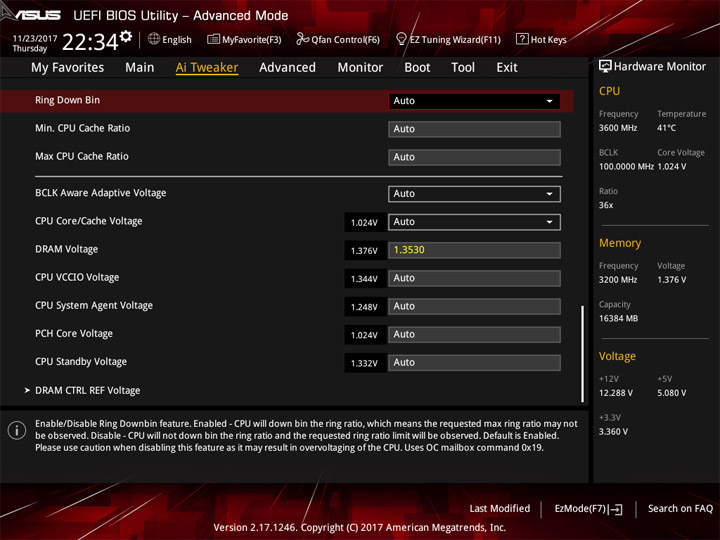Select CPU Standby Voltage label
This screenshot has width=720, height=540.
pos(81,362)
